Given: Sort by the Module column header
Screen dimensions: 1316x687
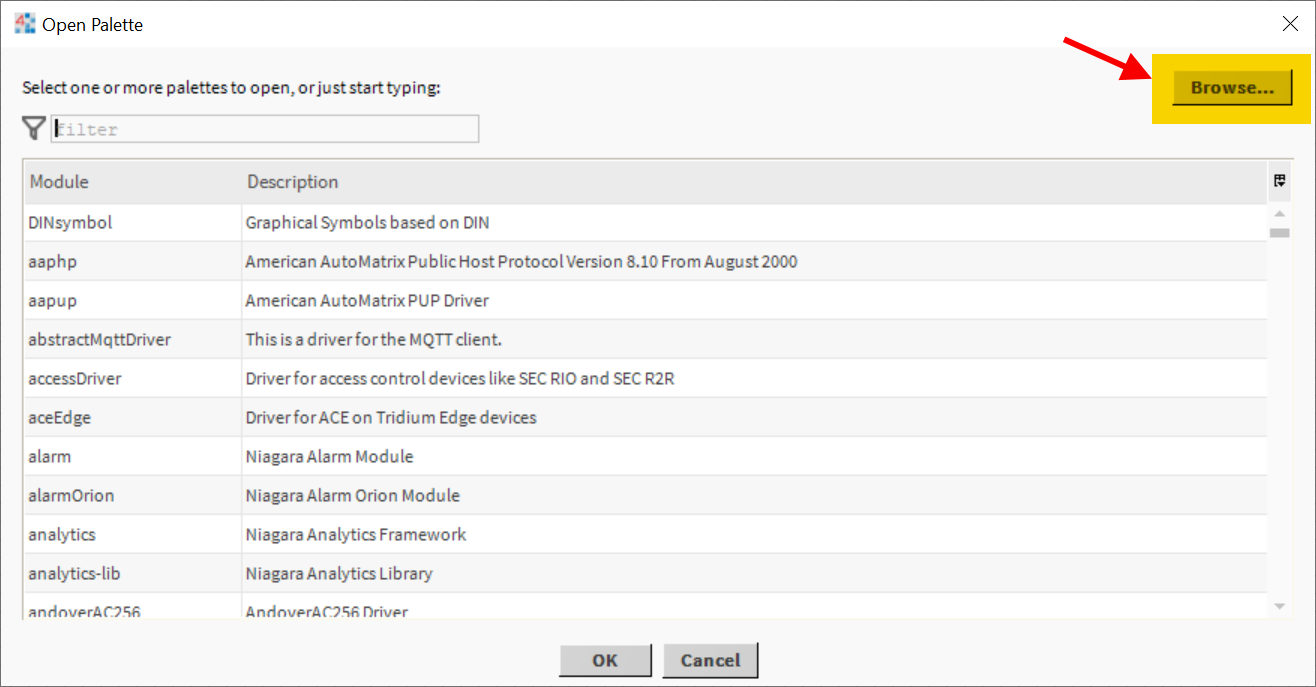Looking at the screenshot, I should click(133, 182).
